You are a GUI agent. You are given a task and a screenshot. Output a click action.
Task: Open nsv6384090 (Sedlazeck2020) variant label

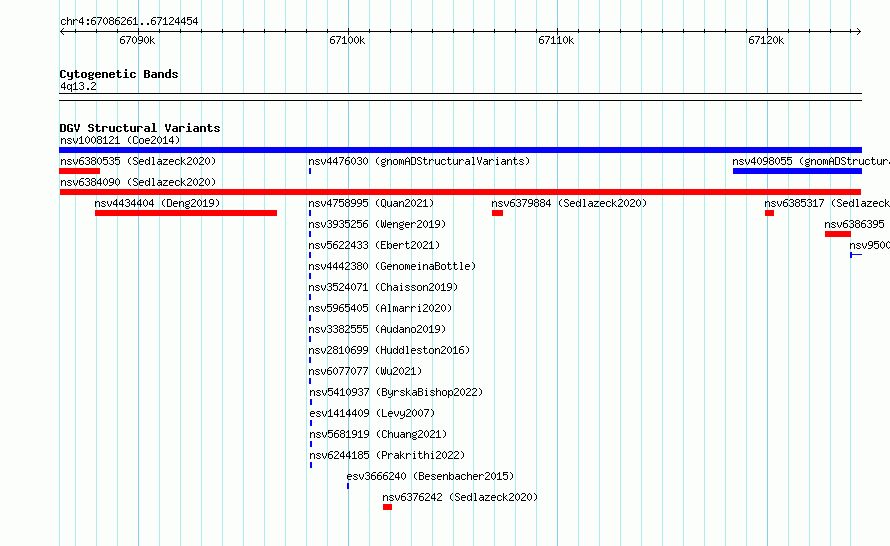click(138, 182)
